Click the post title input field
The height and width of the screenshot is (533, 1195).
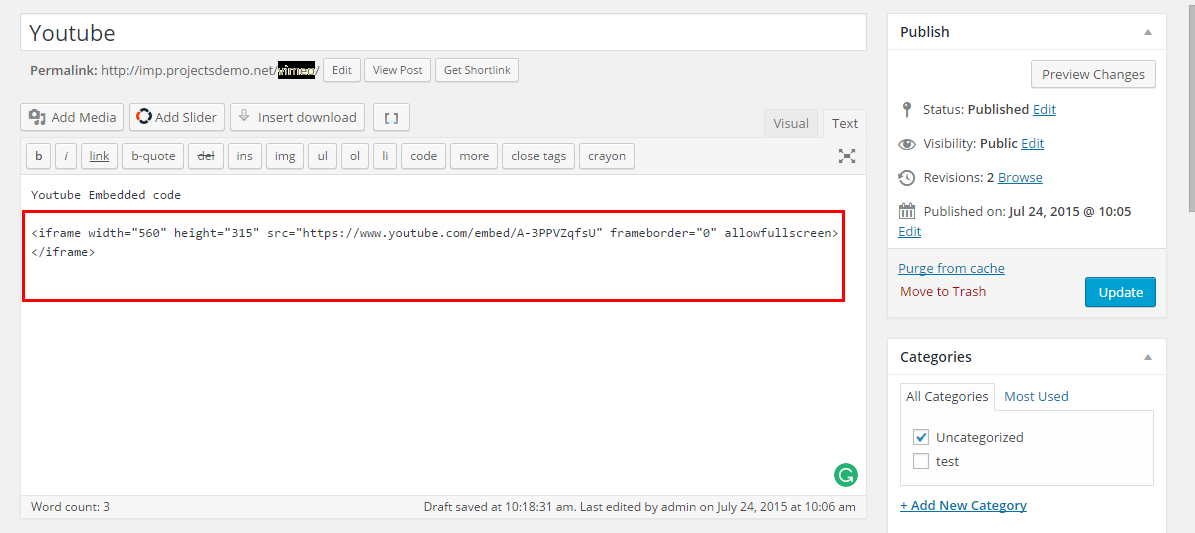[442, 33]
